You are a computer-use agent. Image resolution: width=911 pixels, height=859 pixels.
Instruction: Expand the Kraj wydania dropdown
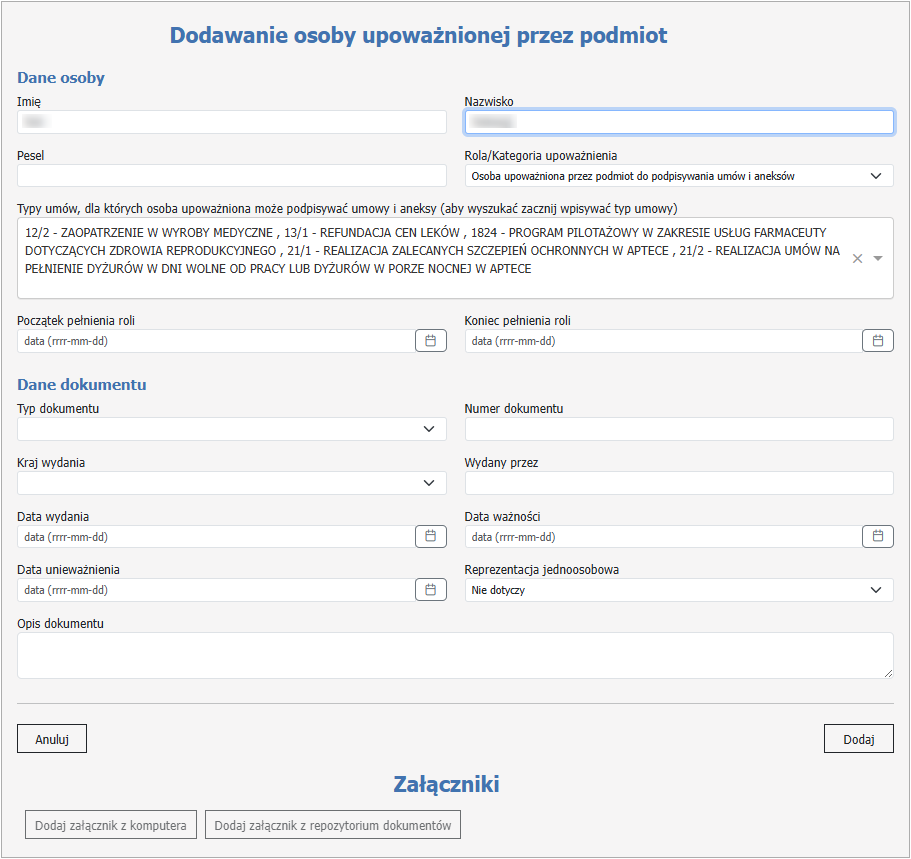tap(231, 483)
